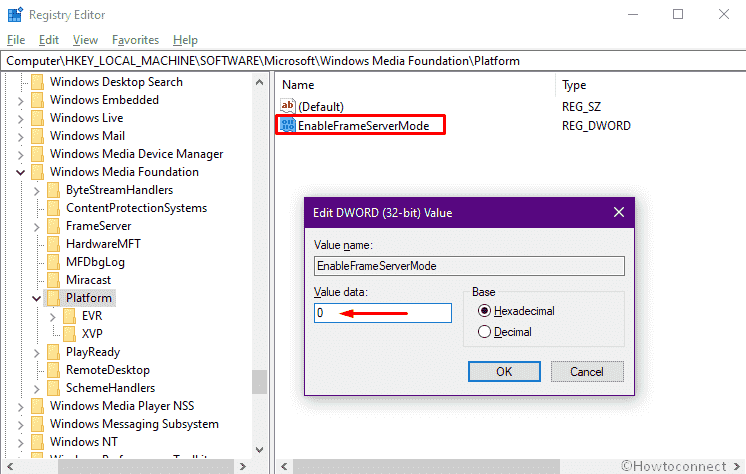Select the FrameServer folder icon
This screenshot has height=474, width=746.
54,226
